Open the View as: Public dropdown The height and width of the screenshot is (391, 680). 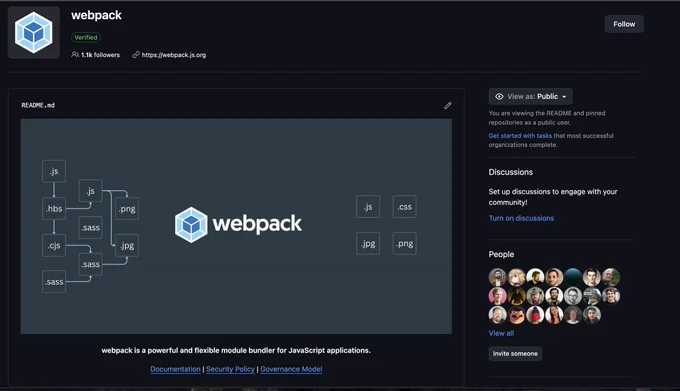coord(530,96)
